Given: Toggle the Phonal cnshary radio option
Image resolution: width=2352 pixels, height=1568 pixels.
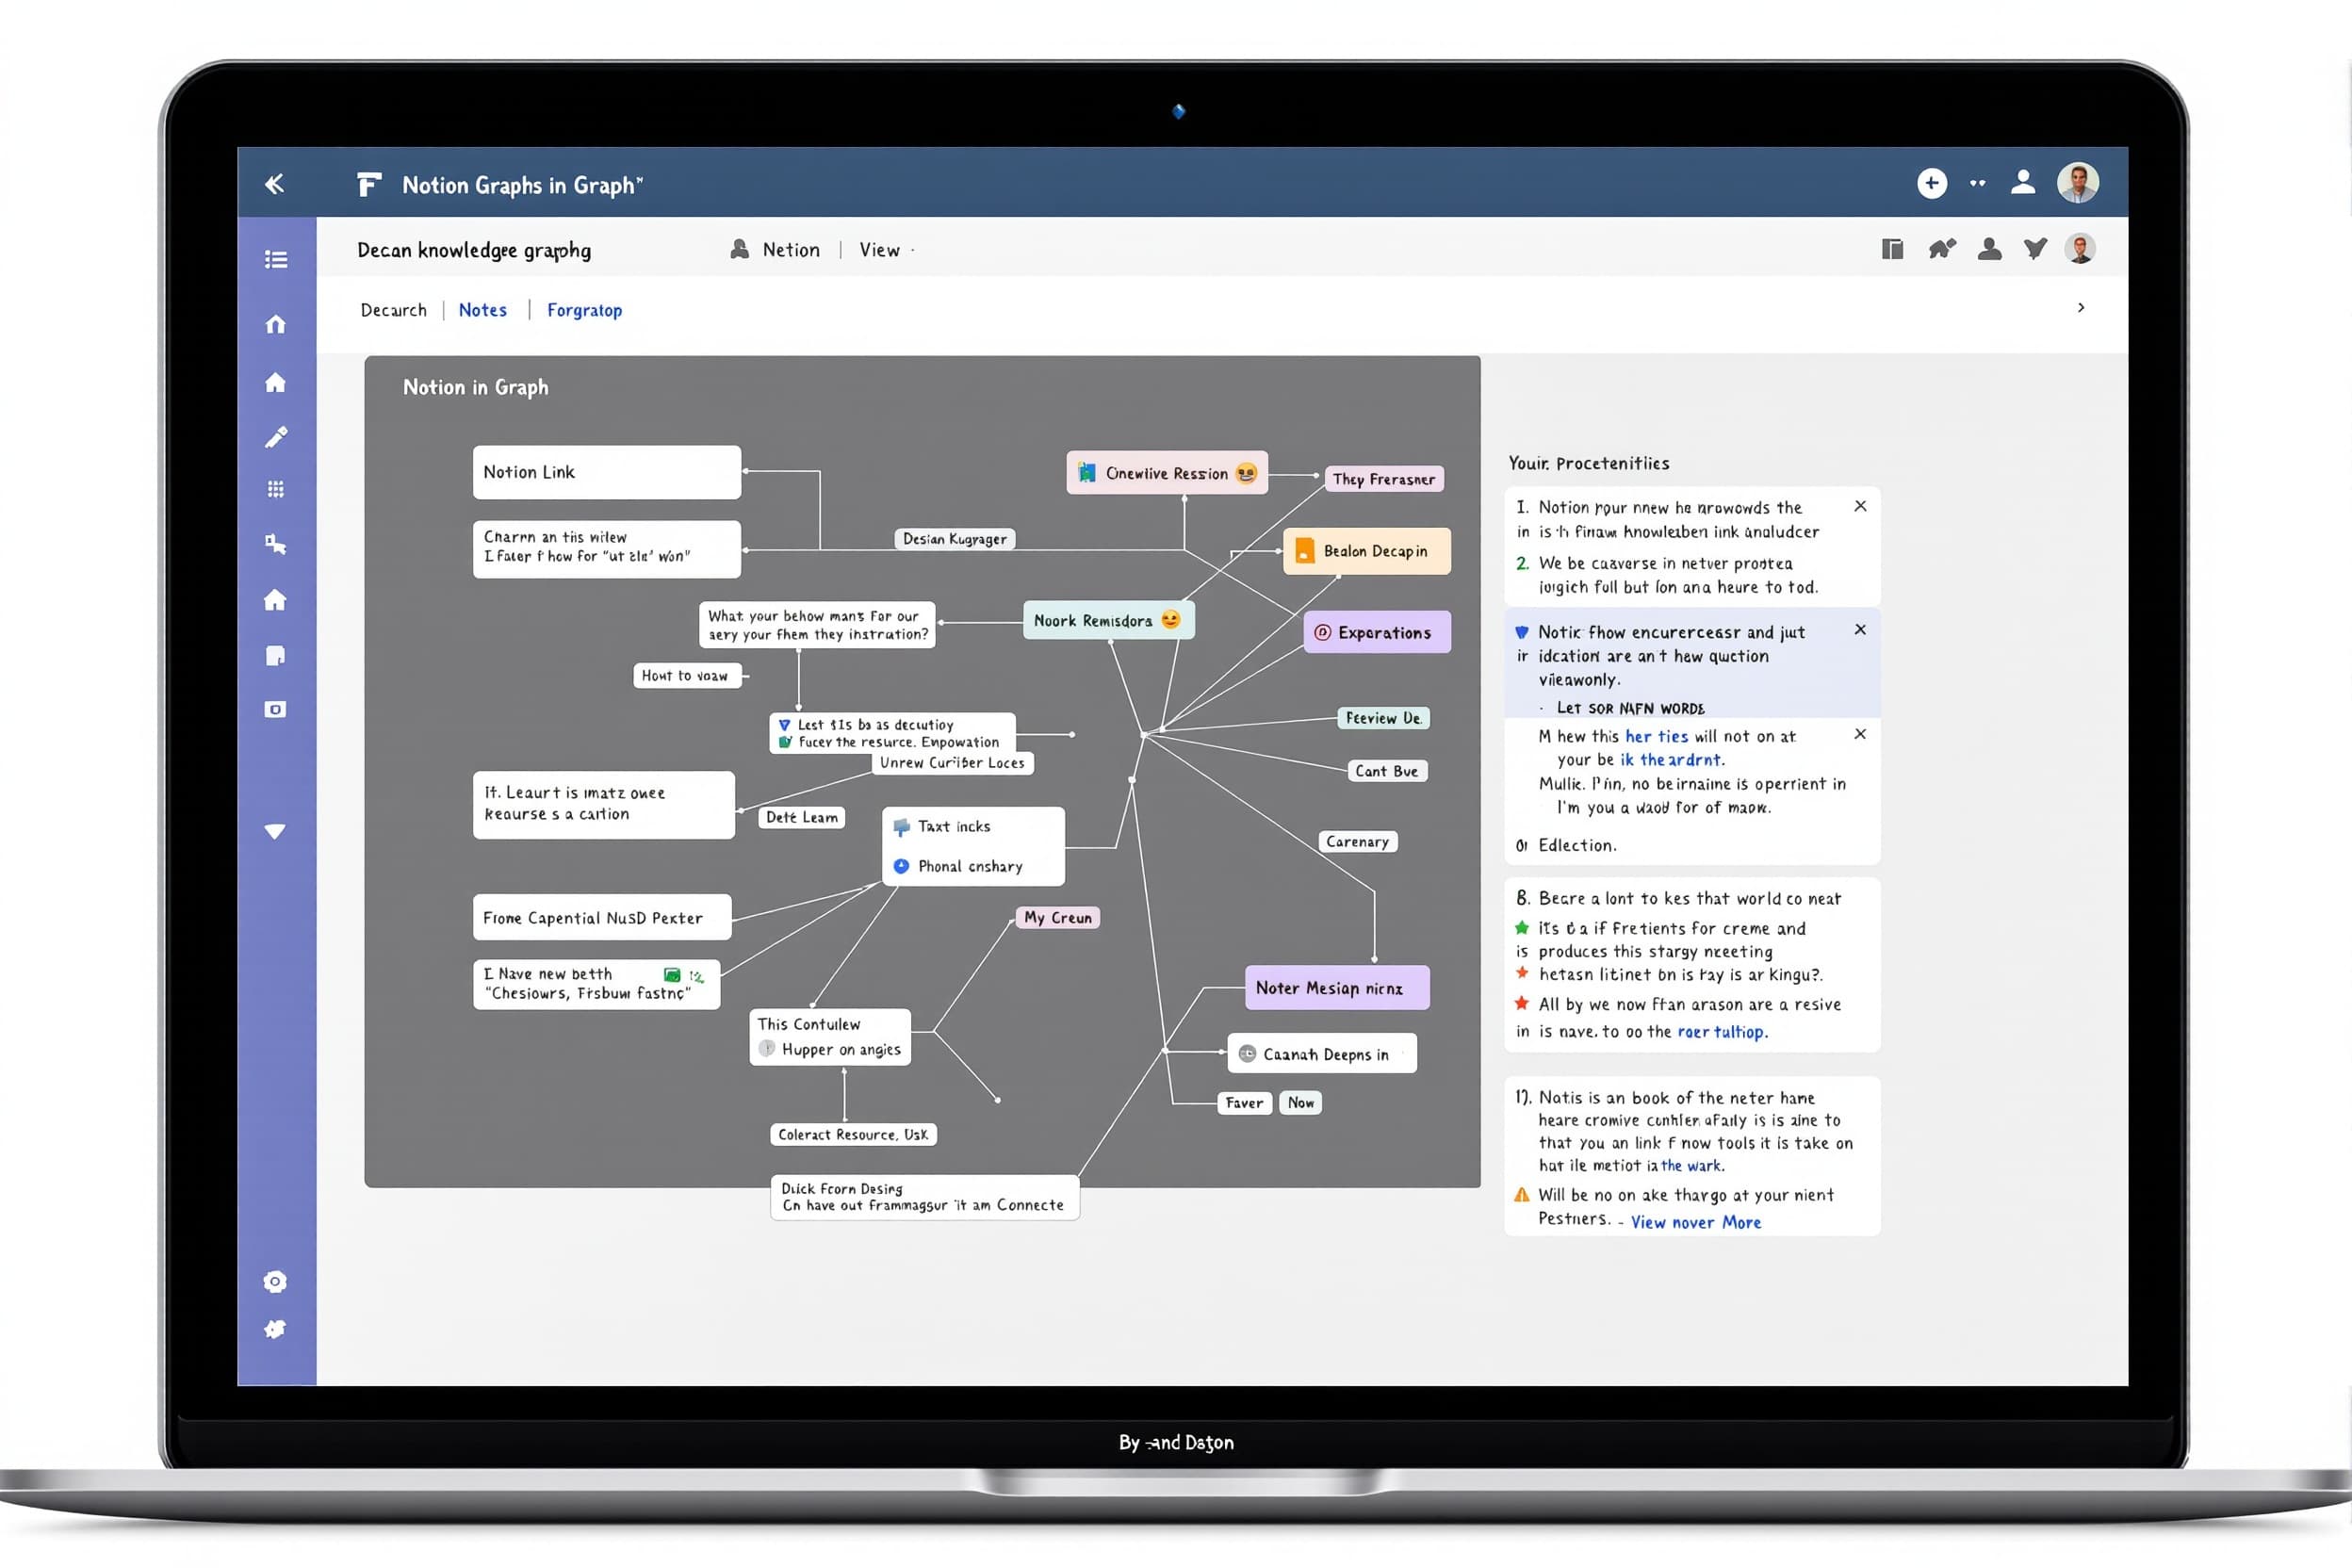Looking at the screenshot, I should click(901, 866).
